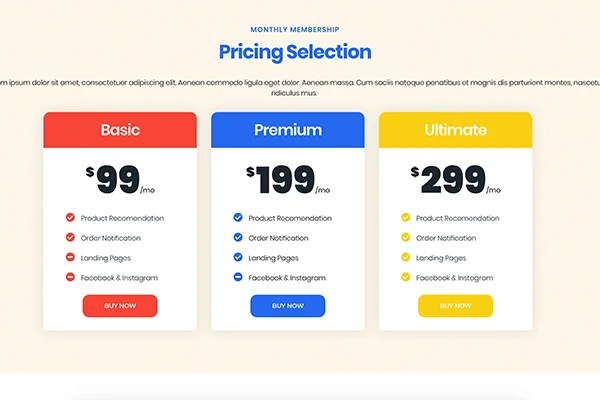Click the red BUY NOW button
The image size is (600, 400).
[120, 306]
